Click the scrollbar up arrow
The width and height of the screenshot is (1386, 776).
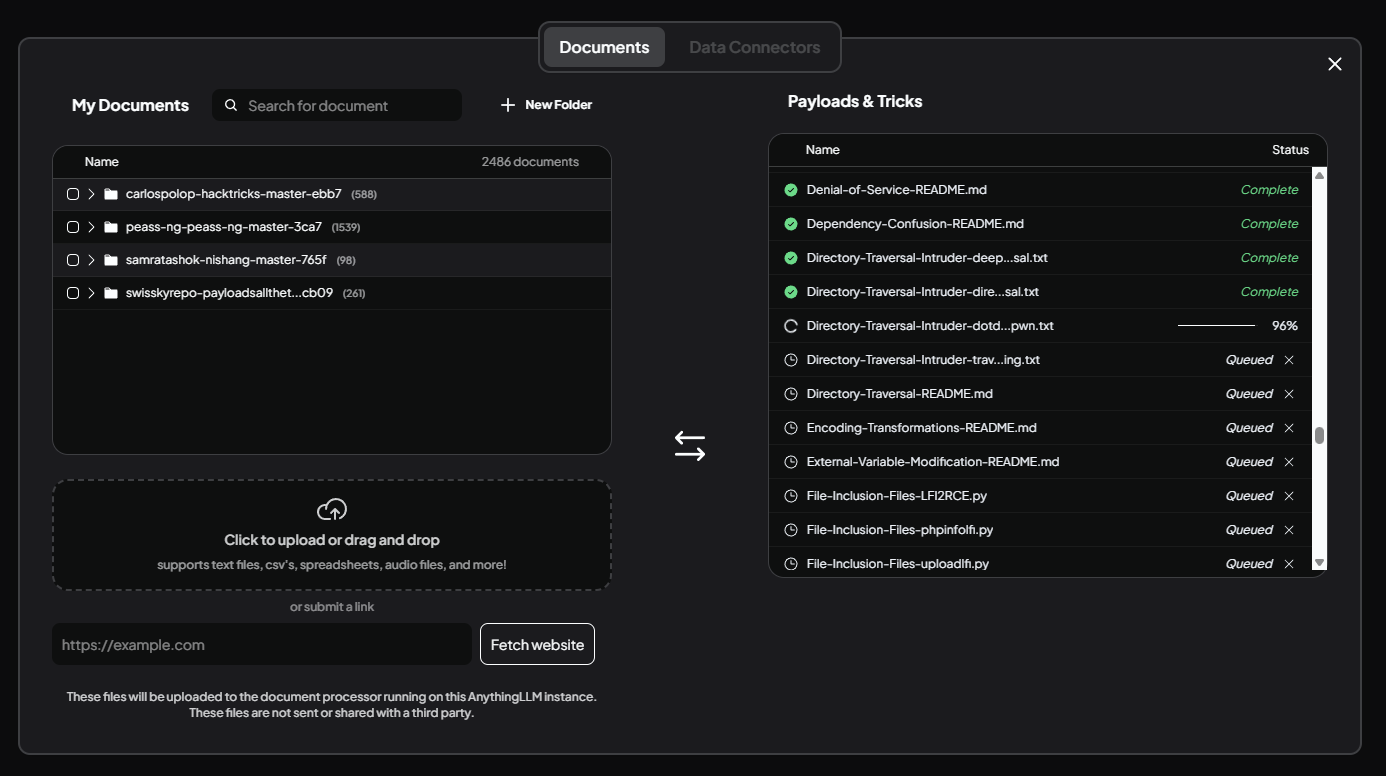coord(1319,175)
